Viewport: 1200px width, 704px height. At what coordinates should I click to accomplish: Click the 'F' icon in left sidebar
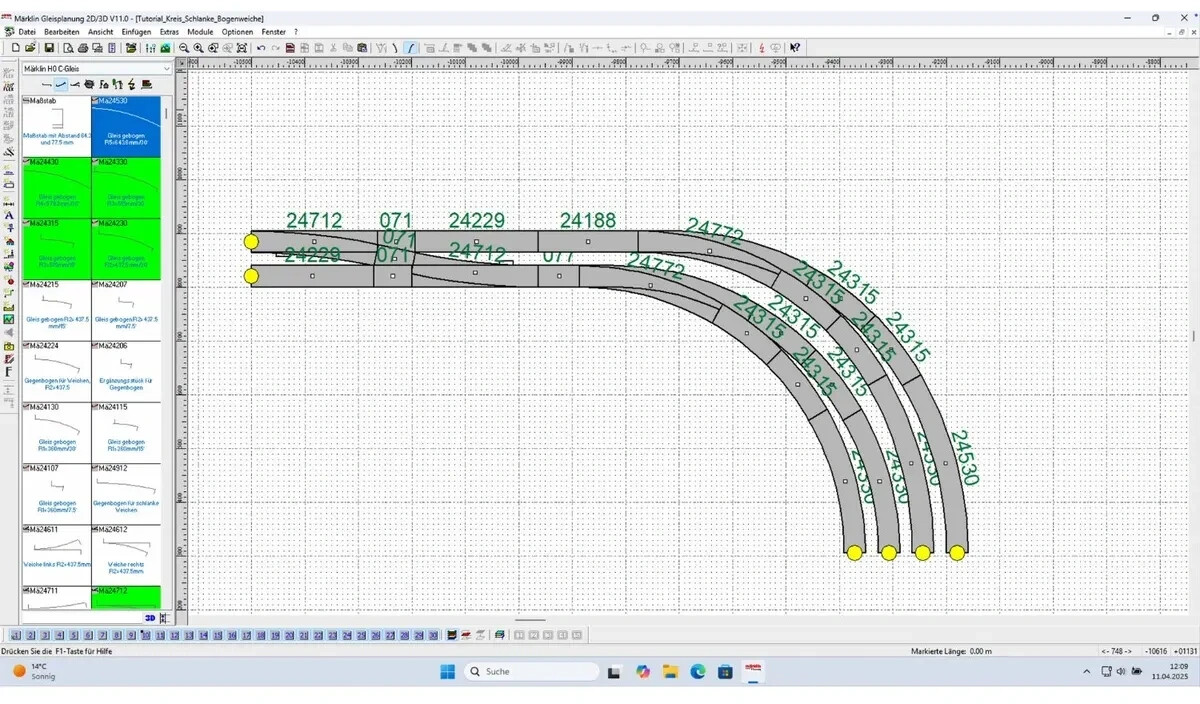coord(9,371)
